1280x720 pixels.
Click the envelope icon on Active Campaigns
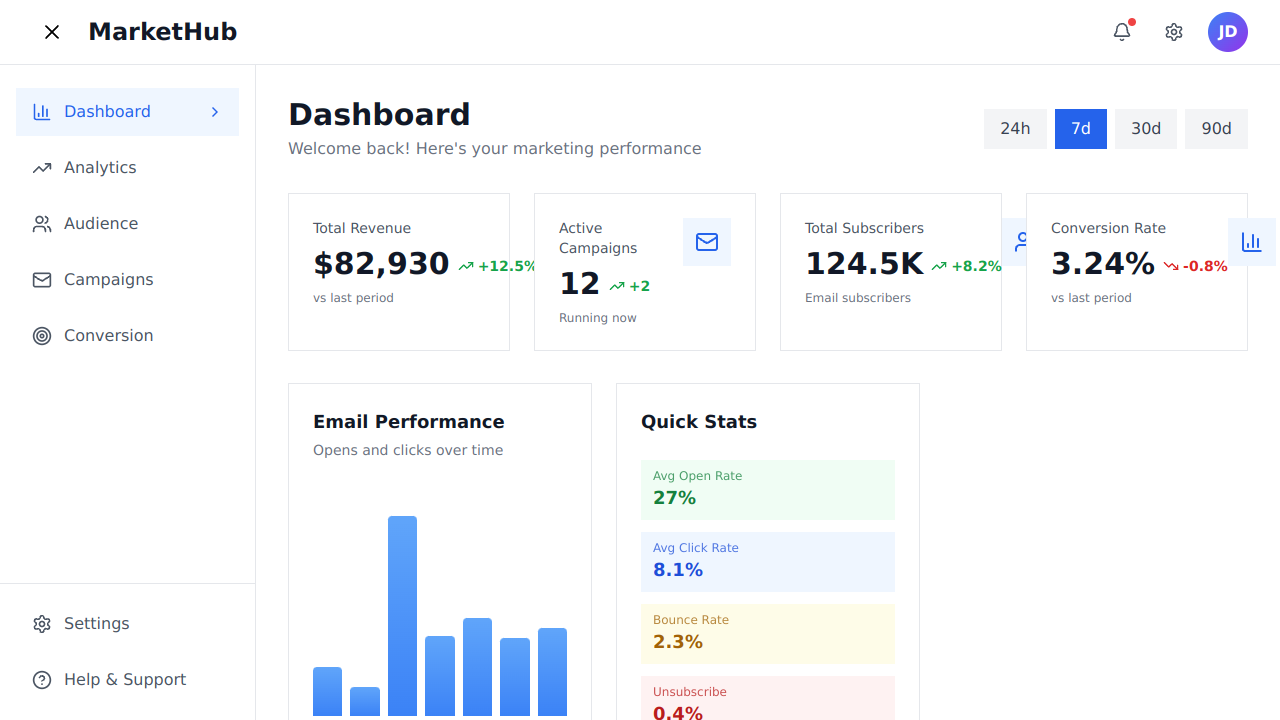click(707, 242)
